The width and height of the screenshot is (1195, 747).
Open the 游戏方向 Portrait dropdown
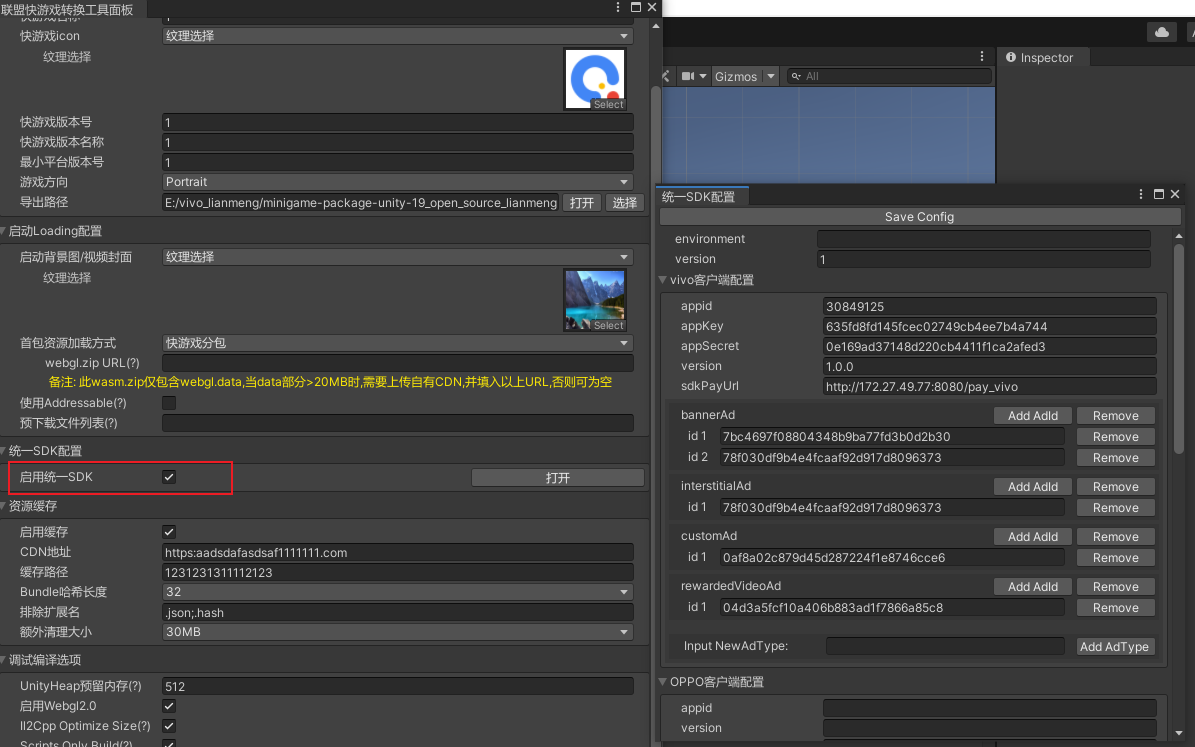(x=397, y=182)
